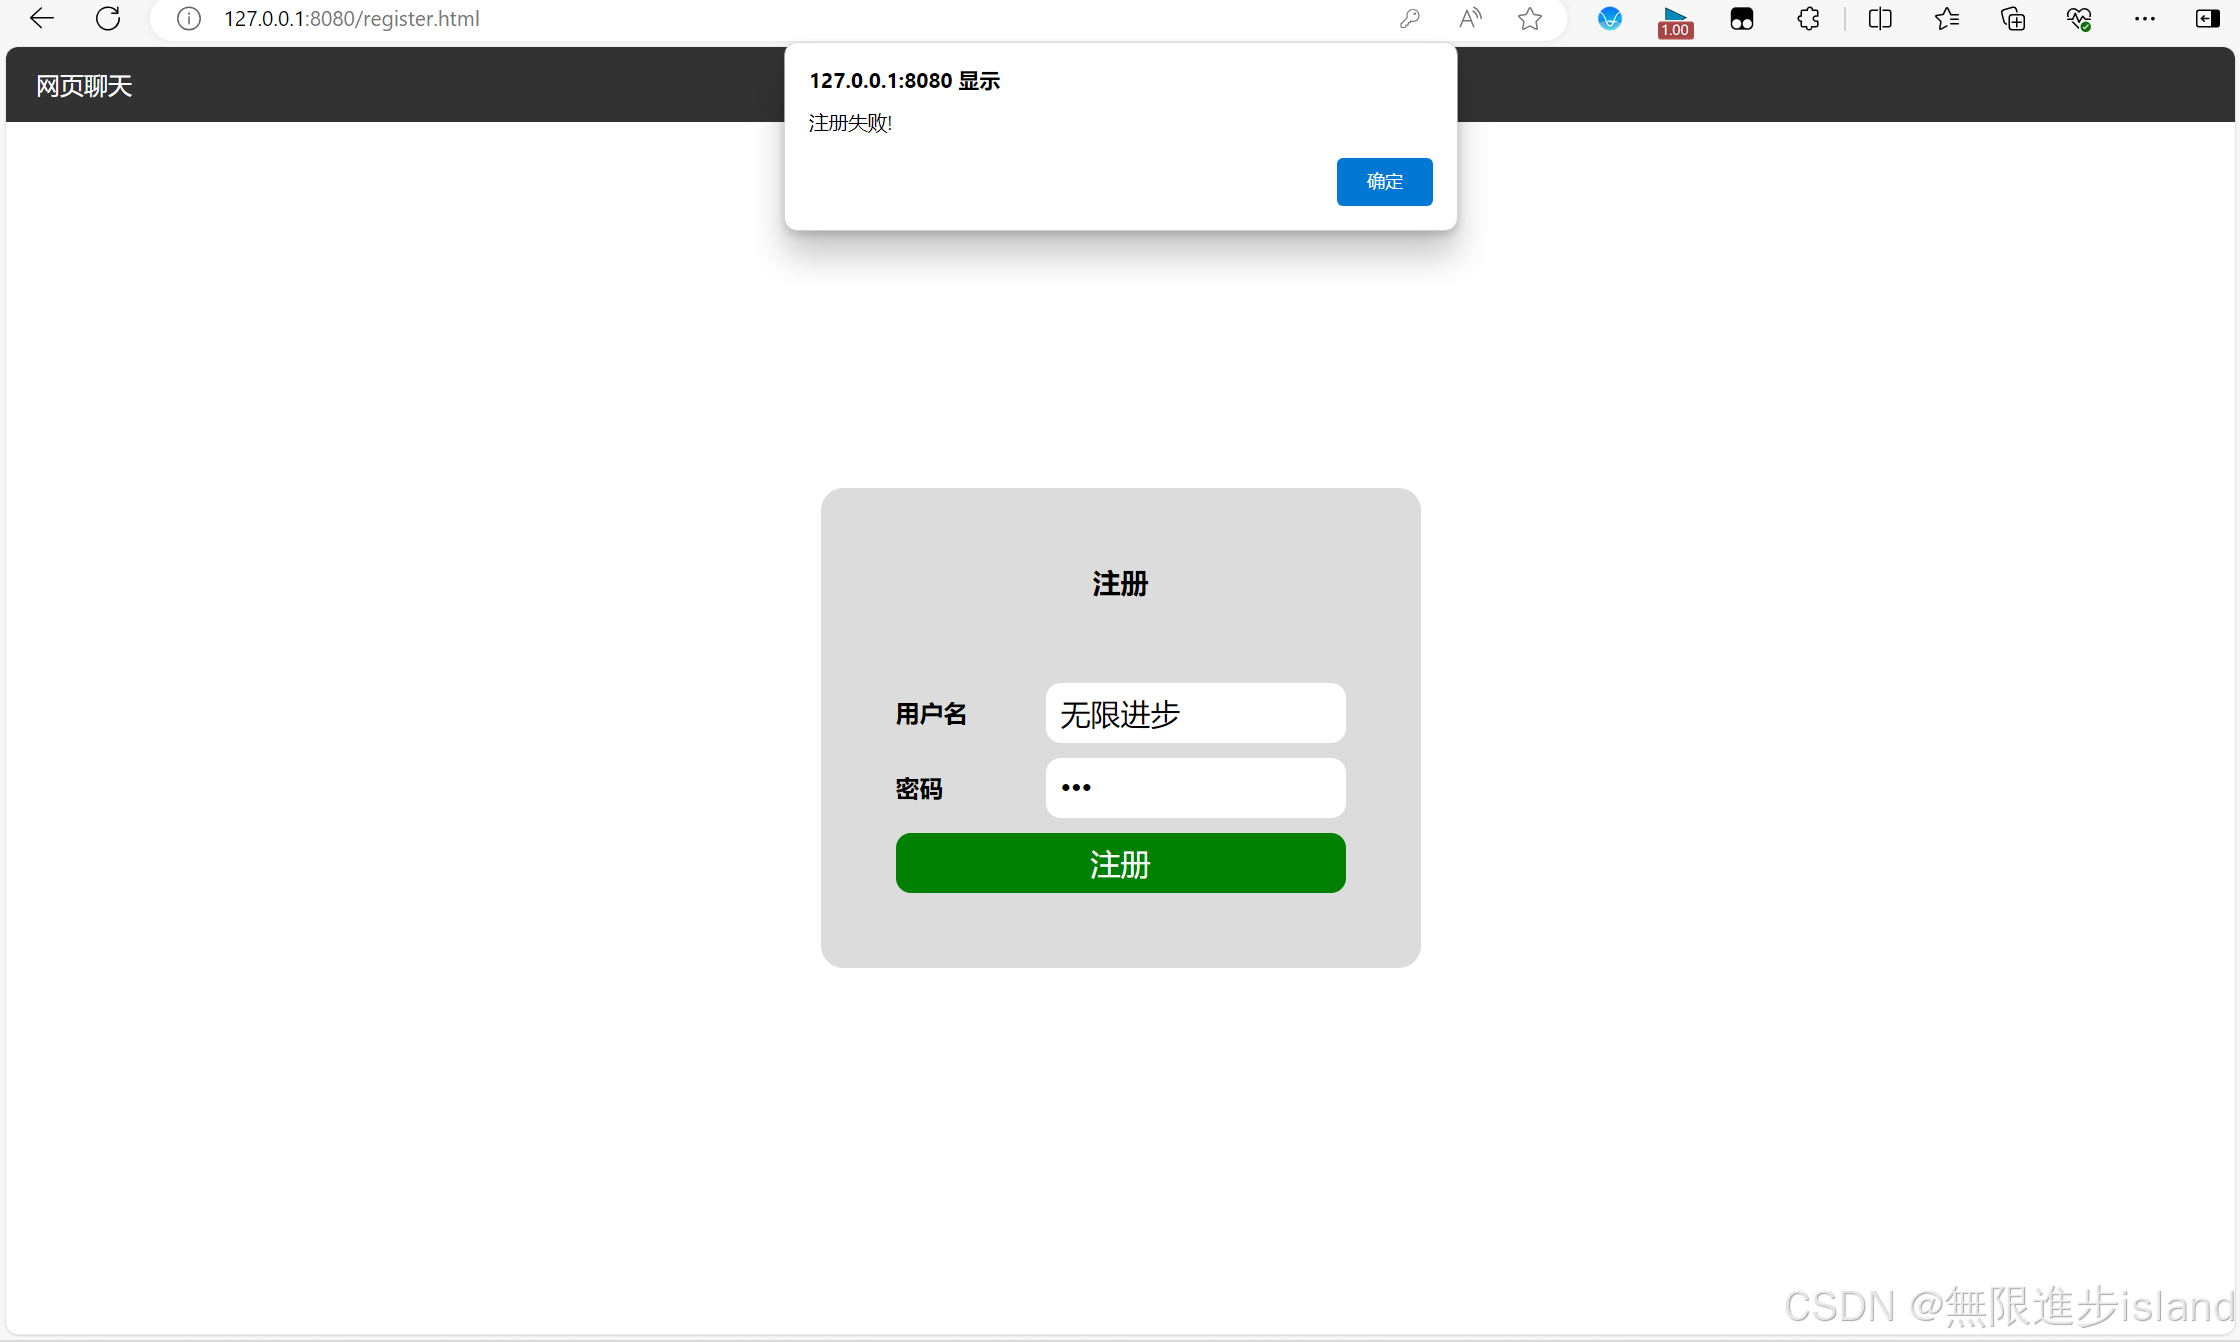Confirm the alert with 确定 button

click(1384, 182)
